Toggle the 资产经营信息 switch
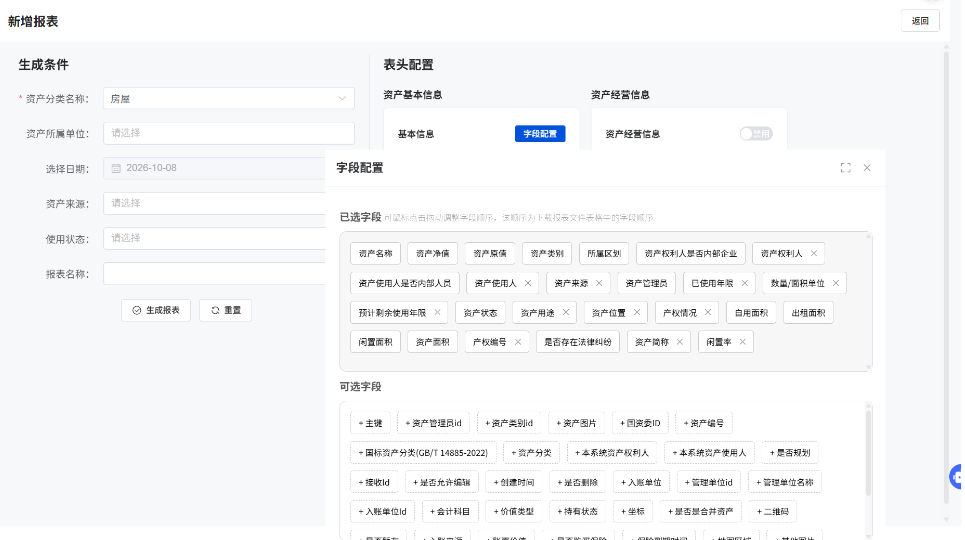The width and height of the screenshot is (965, 540). tap(756, 134)
